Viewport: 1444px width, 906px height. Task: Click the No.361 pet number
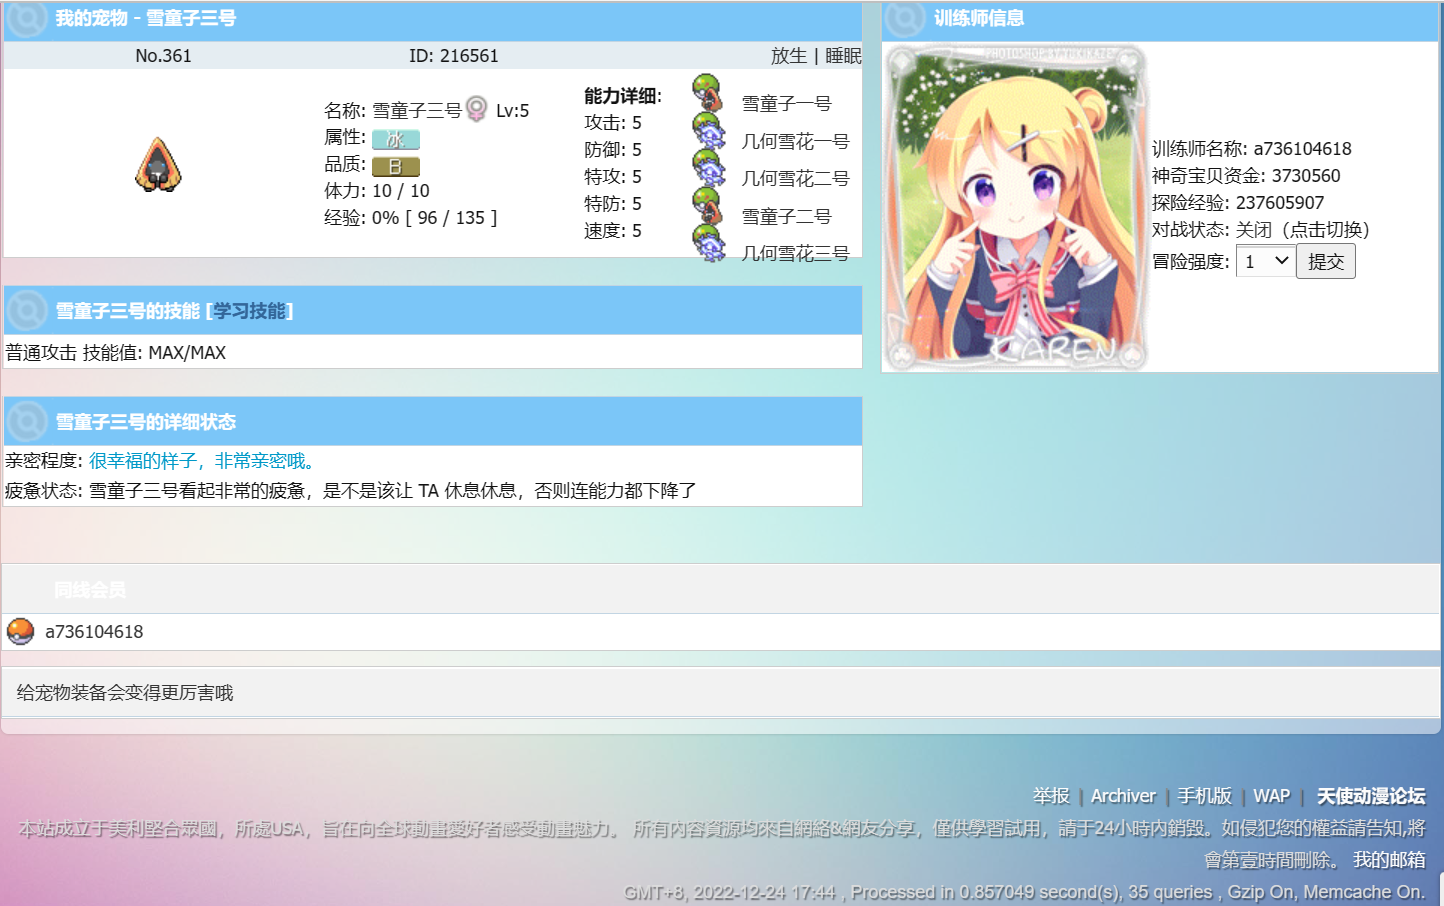(163, 56)
